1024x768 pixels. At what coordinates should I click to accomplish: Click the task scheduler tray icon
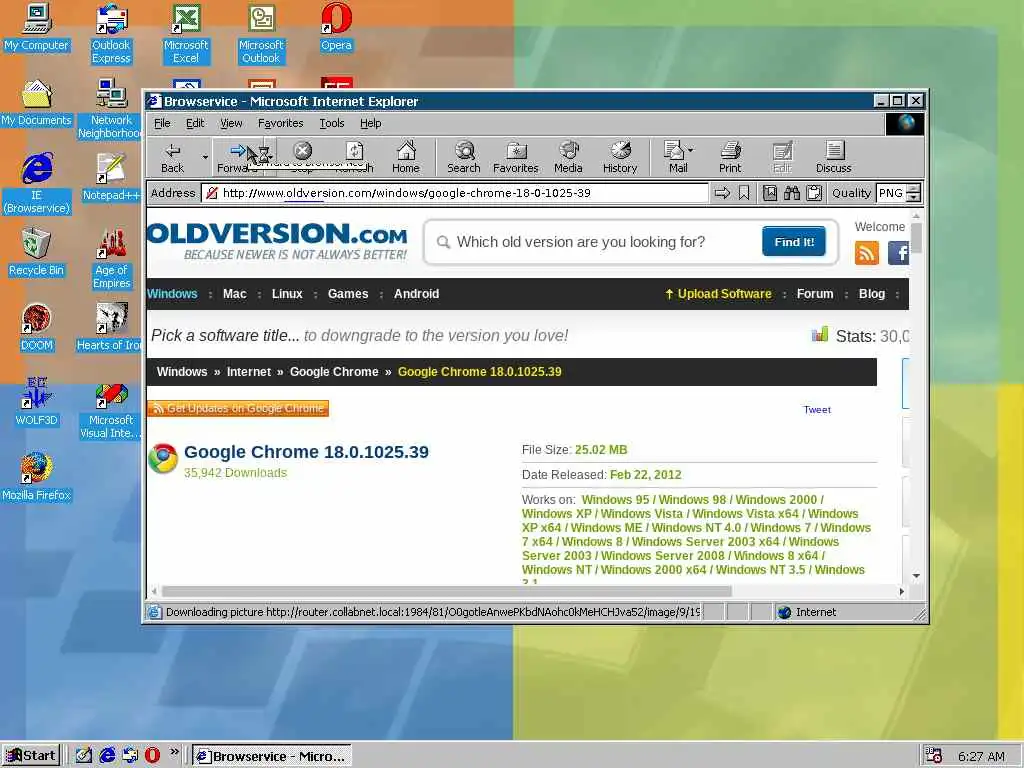pyautogui.click(x=934, y=756)
